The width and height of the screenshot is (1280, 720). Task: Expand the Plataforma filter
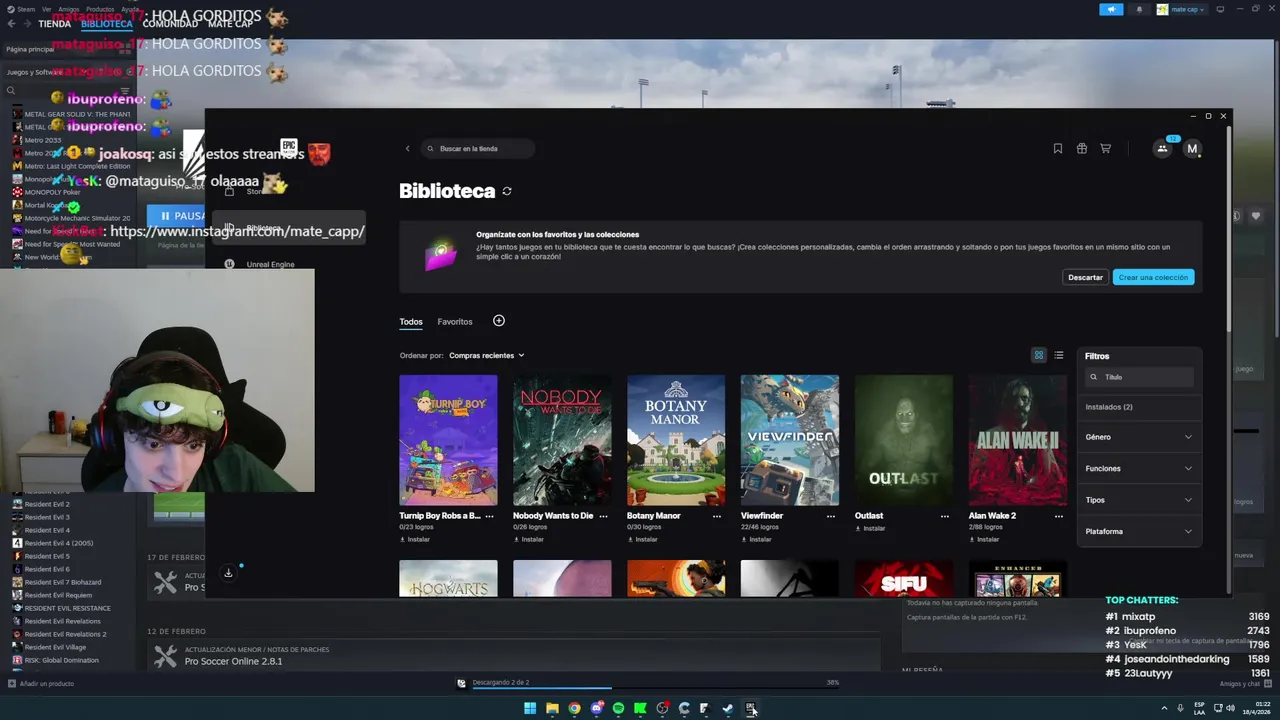click(1139, 531)
